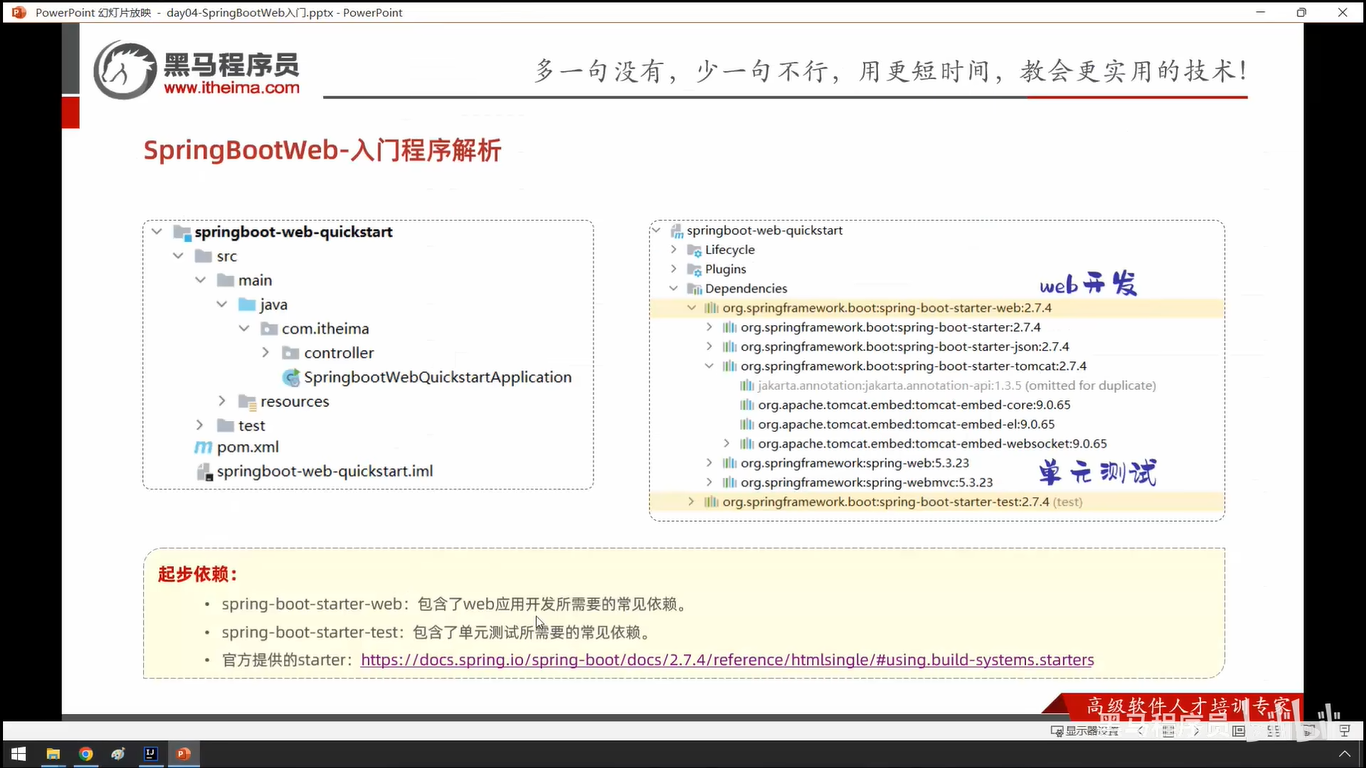This screenshot has width=1366, height=768.
Task: Select org.springframework:spring-web:5.3.23 dependency
Action: (855, 463)
